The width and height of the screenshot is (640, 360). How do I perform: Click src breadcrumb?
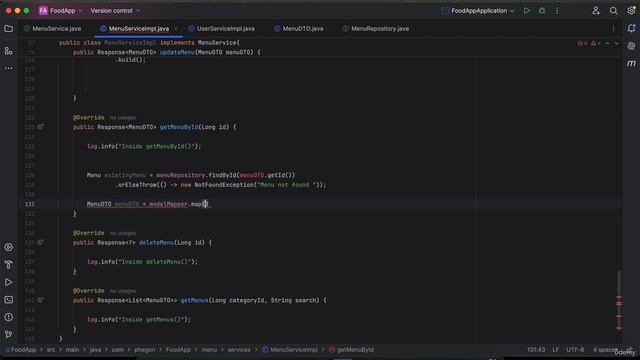click(x=51, y=350)
